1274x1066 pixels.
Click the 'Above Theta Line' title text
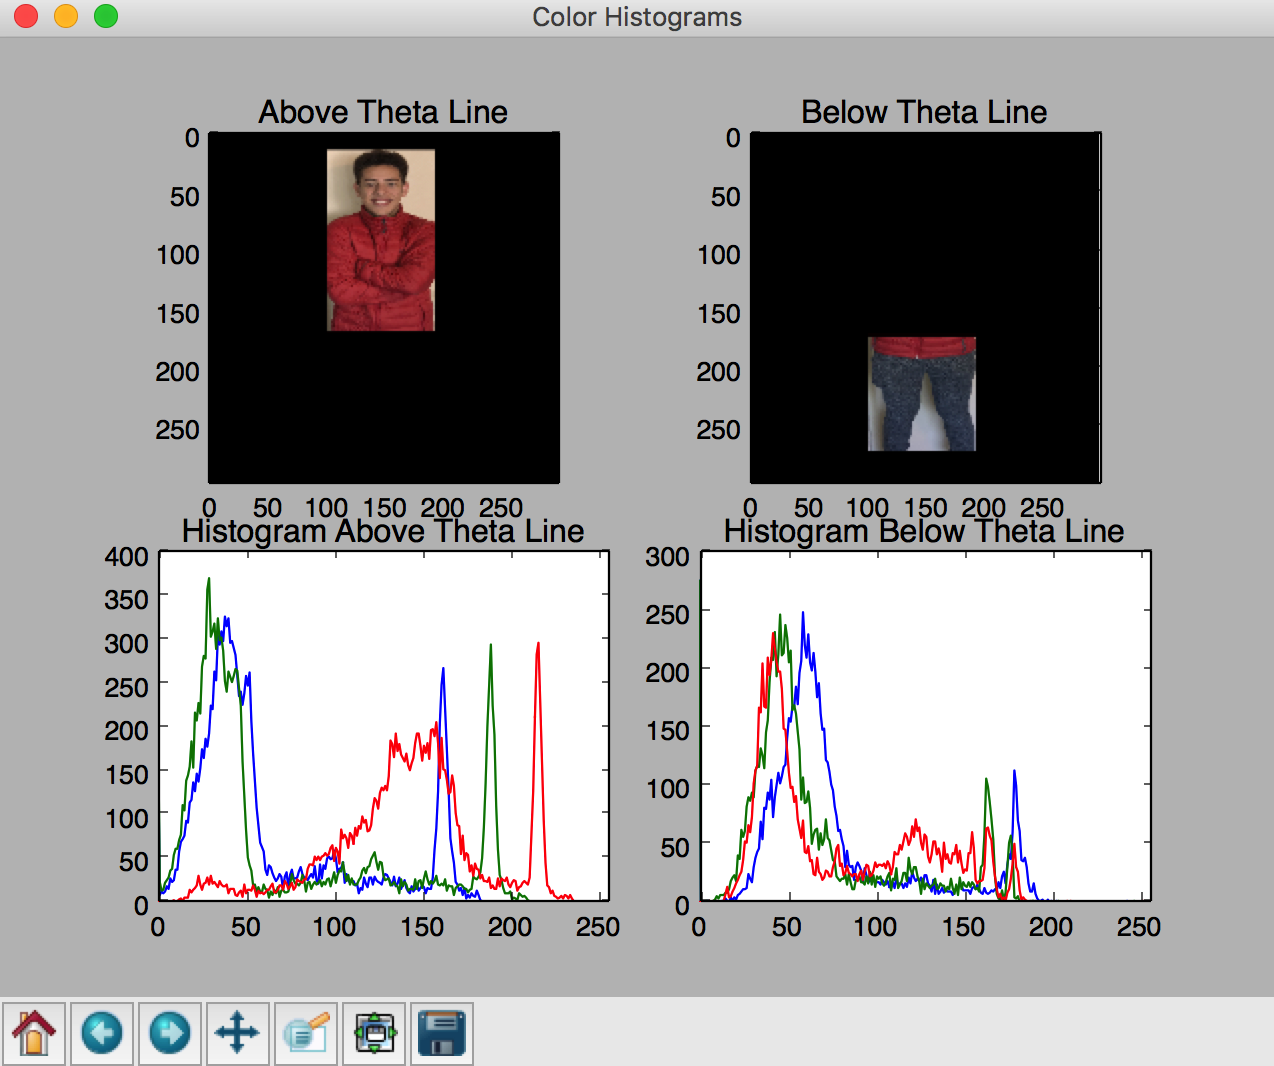pyautogui.click(x=383, y=112)
